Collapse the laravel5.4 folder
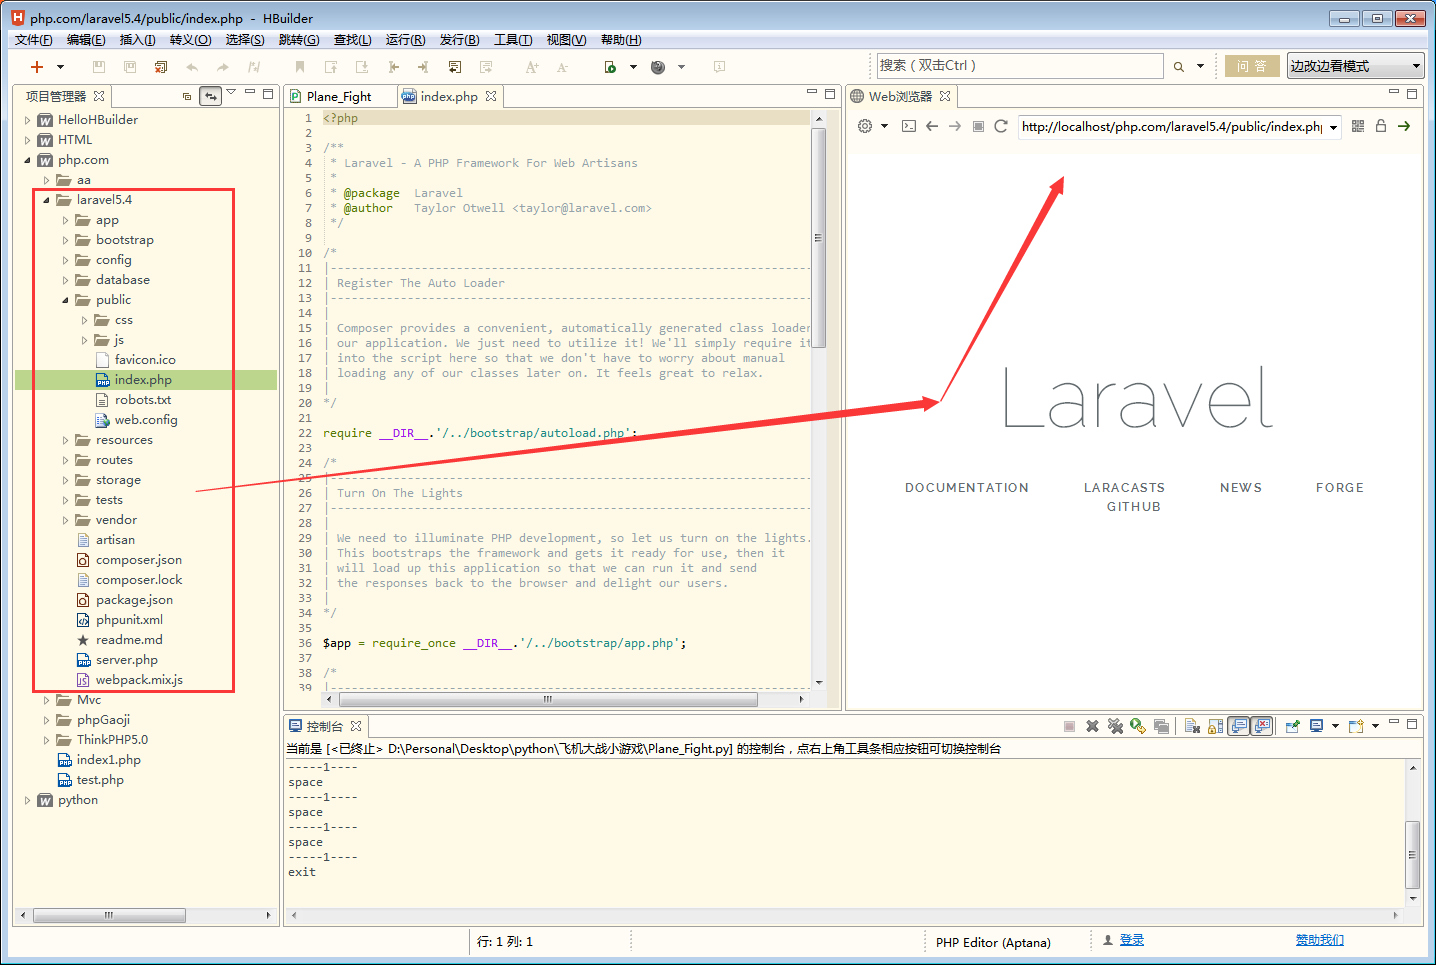Screen dimensions: 1436x965 (46, 200)
